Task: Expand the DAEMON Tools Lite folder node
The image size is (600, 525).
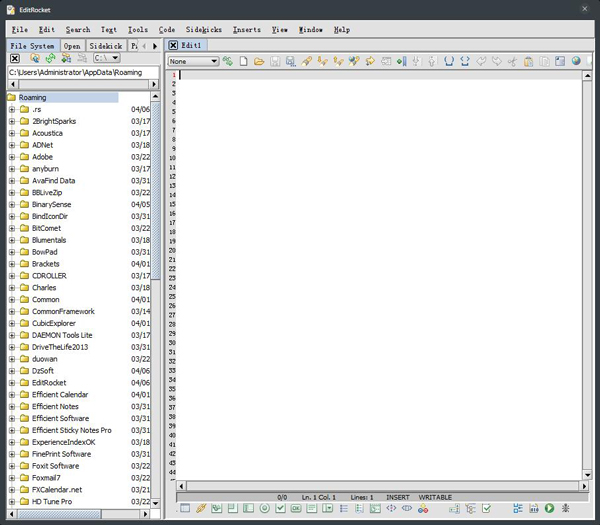Action: click(12, 335)
